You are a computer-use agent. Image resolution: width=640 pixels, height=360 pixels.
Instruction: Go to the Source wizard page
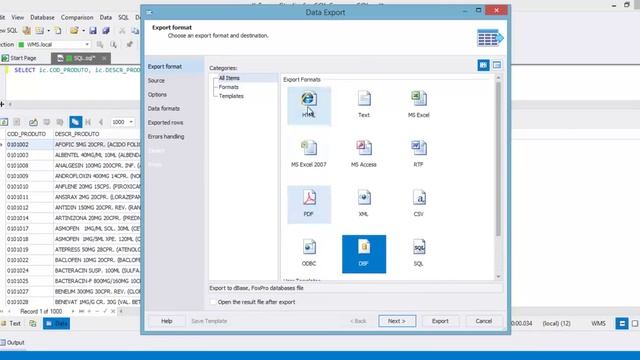156,80
